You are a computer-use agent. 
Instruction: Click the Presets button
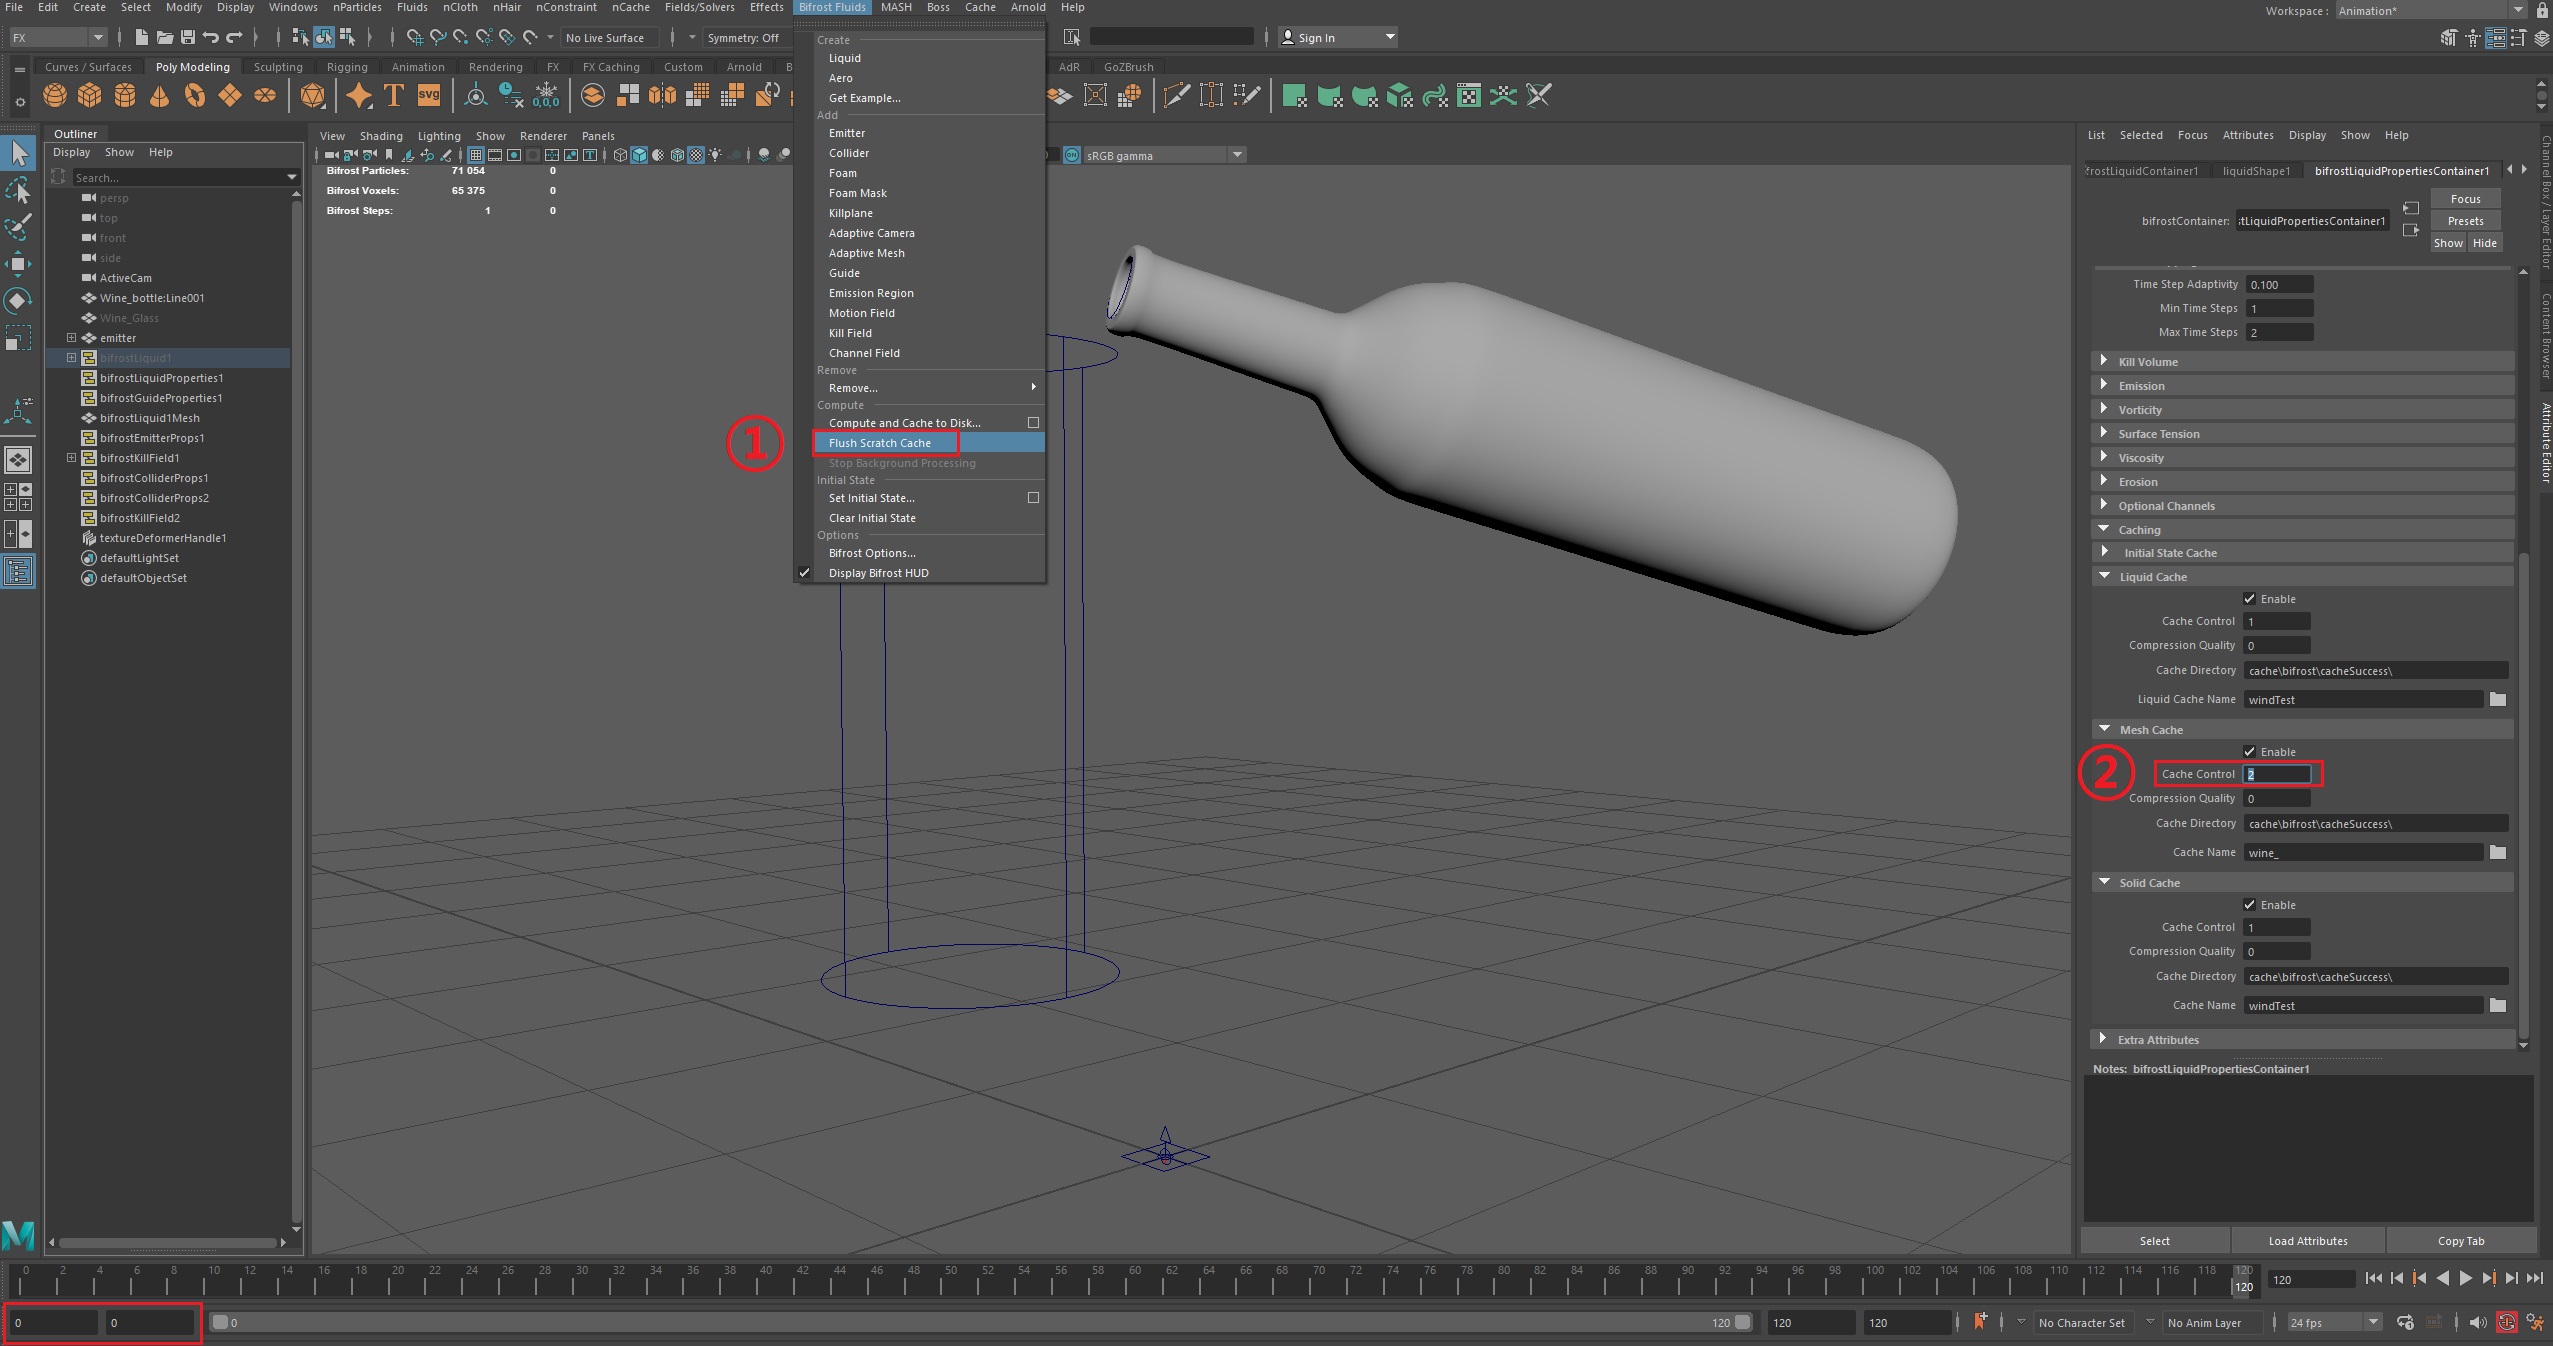[x=2465, y=221]
